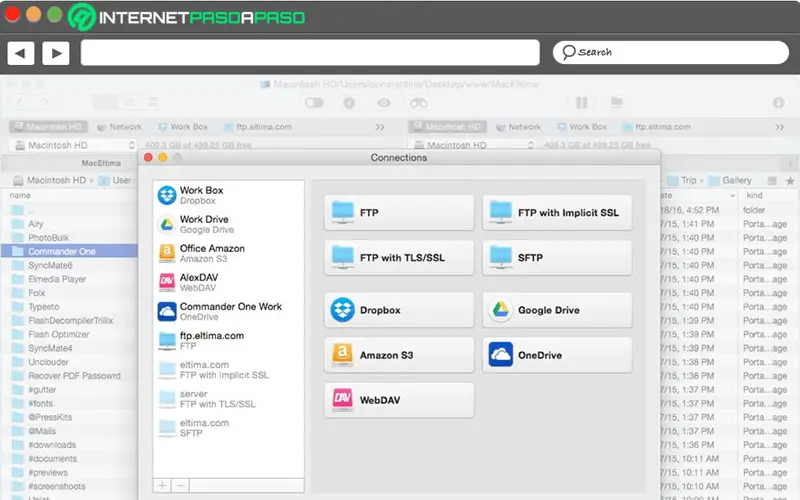Click the info icon next to the toggle
Image resolution: width=800 pixels, height=500 pixels.
tap(349, 103)
